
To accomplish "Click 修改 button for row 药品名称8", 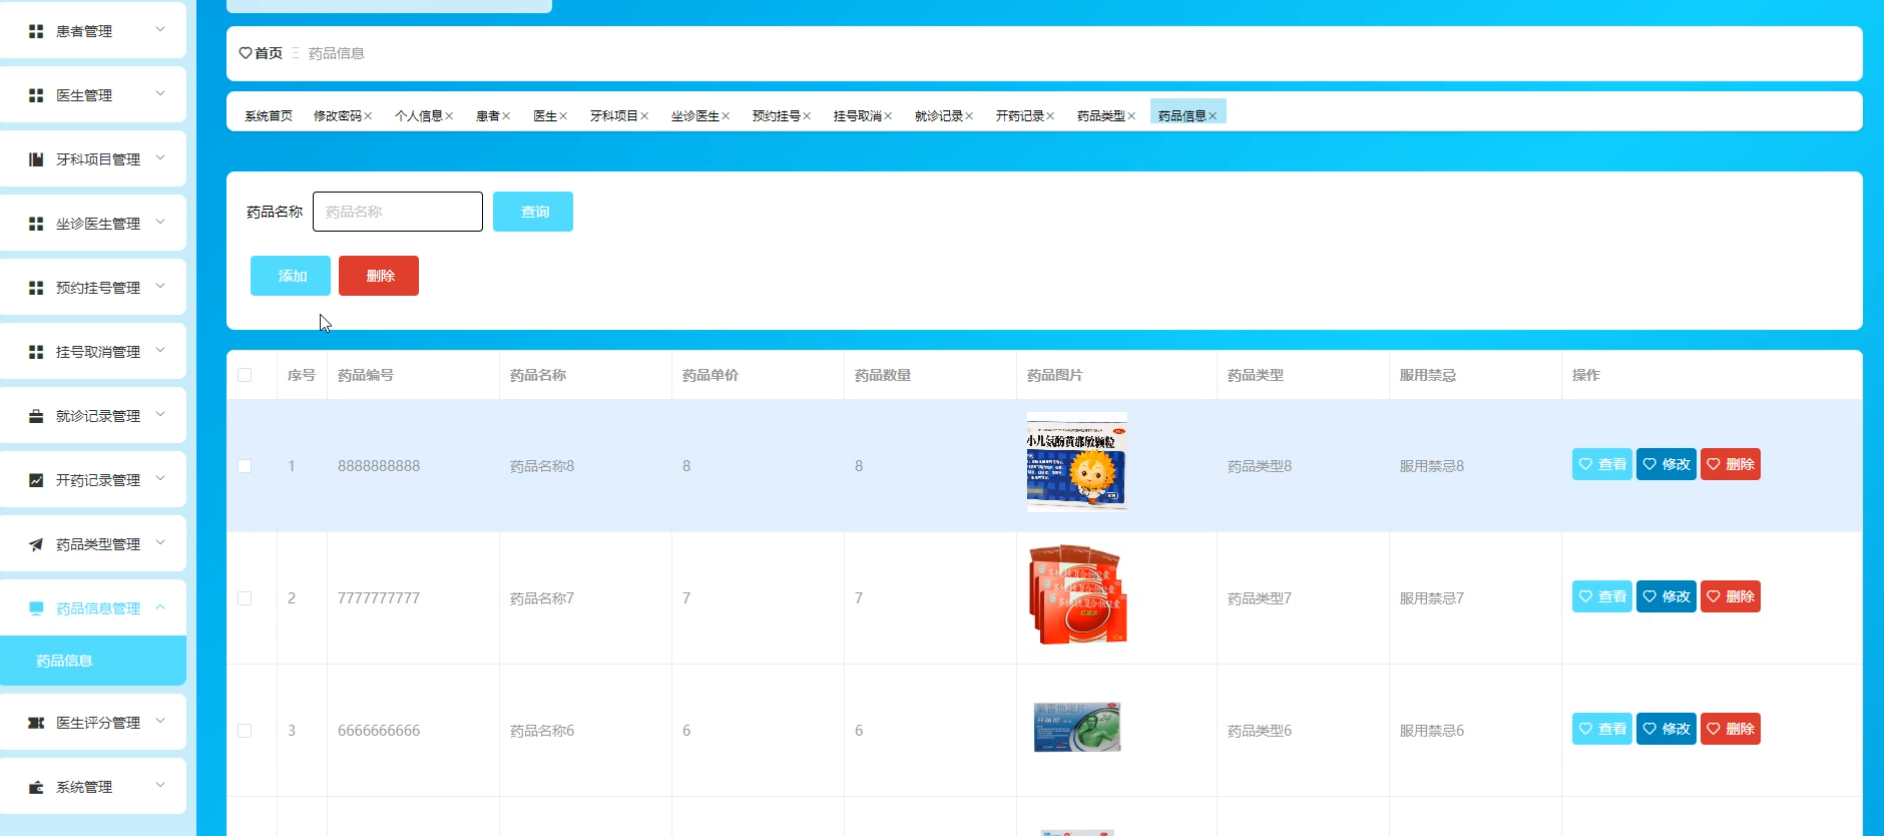I will (1666, 464).
